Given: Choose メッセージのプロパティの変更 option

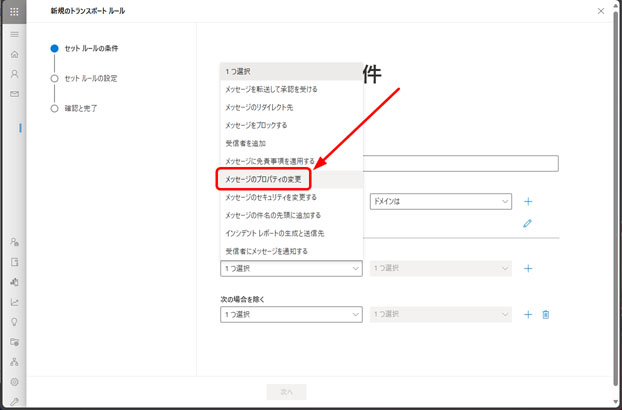Looking at the screenshot, I should pos(292,179).
